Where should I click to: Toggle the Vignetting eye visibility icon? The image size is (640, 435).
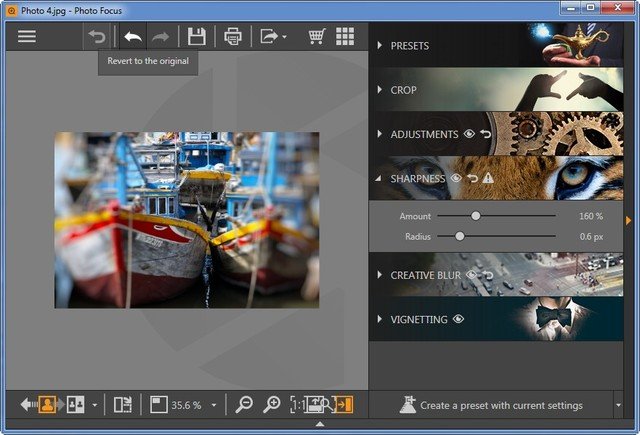pyautogui.click(x=459, y=319)
